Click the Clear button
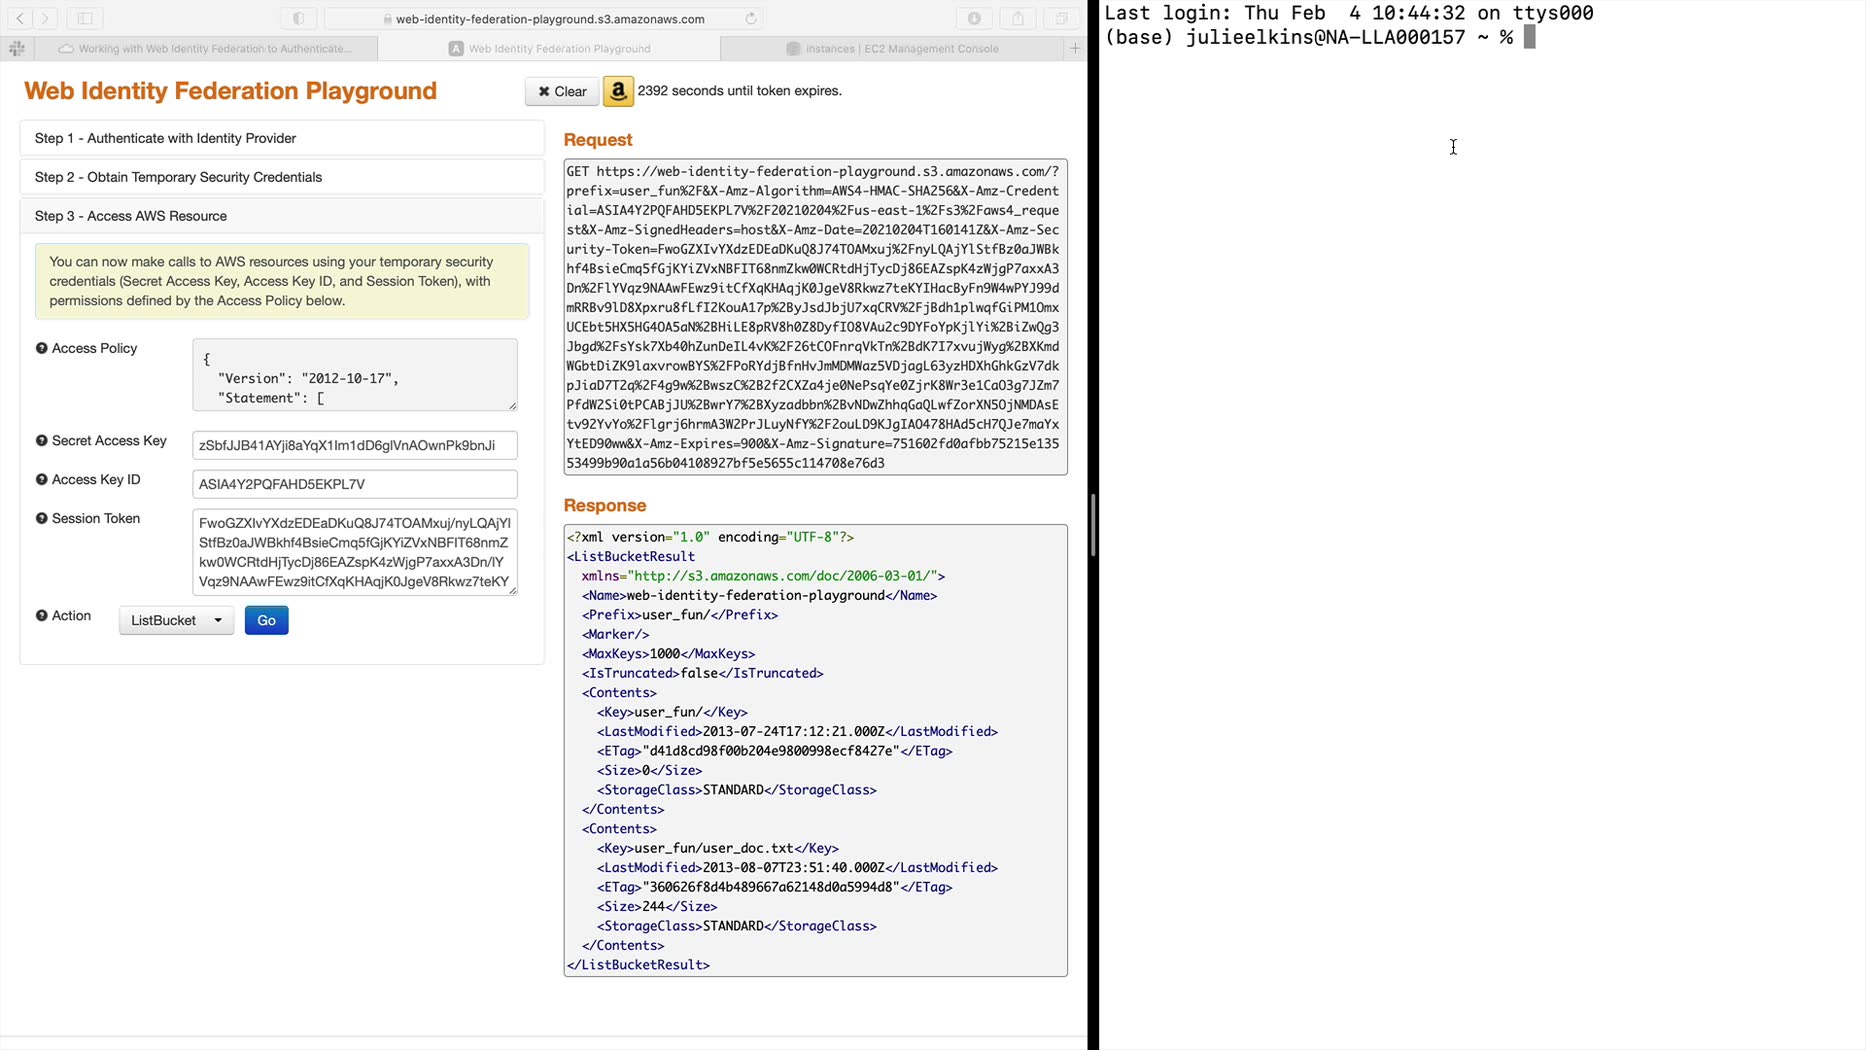The image size is (1866, 1050). [562, 91]
